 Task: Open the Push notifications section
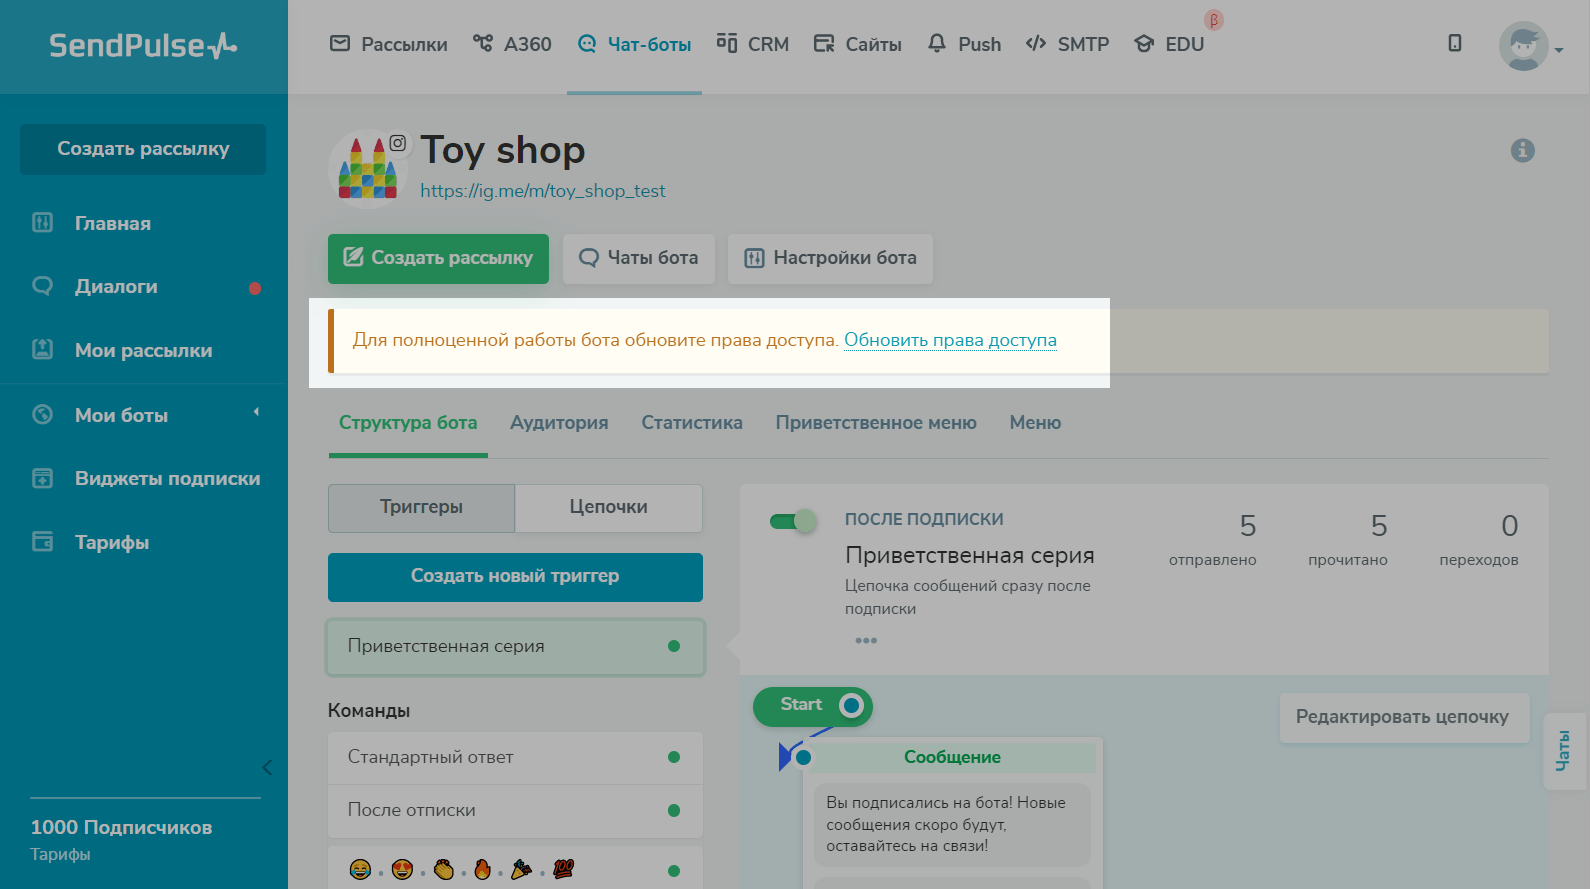(964, 44)
